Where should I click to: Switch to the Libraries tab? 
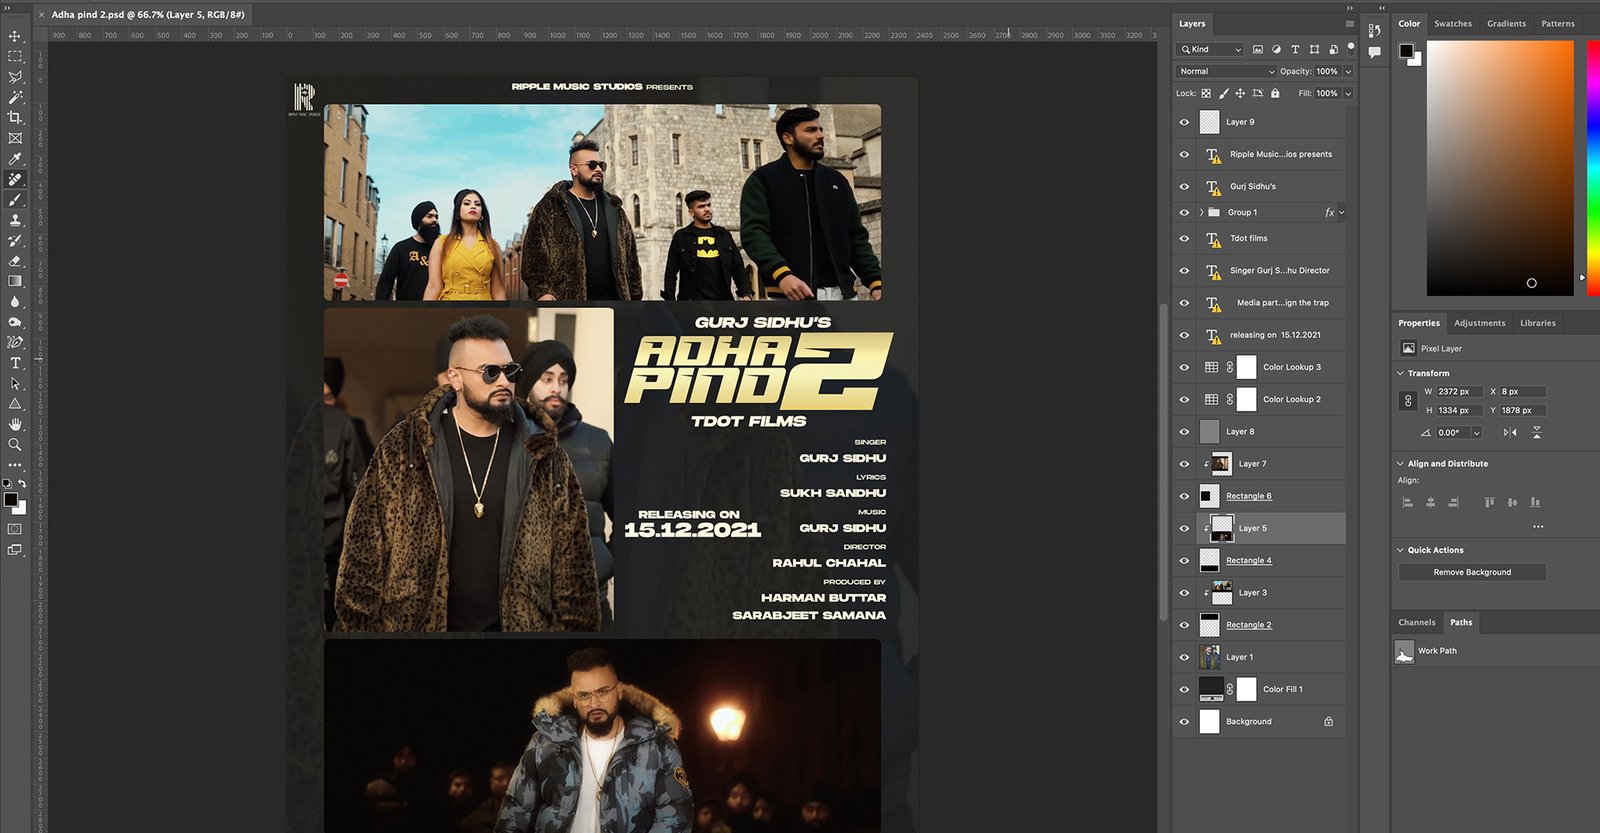click(x=1537, y=323)
